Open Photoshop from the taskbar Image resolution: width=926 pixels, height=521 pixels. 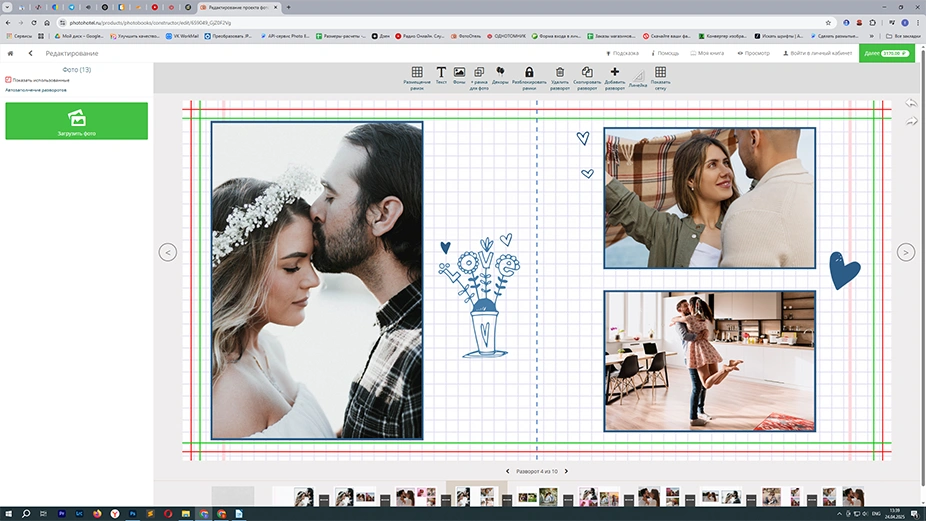132,514
